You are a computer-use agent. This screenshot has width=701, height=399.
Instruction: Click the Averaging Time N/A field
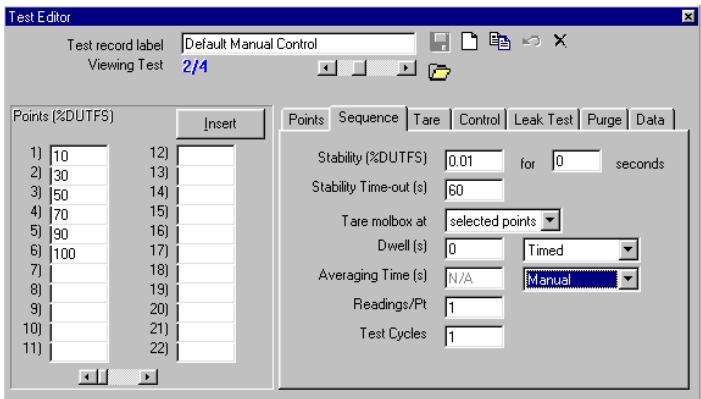tap(474, 278)
